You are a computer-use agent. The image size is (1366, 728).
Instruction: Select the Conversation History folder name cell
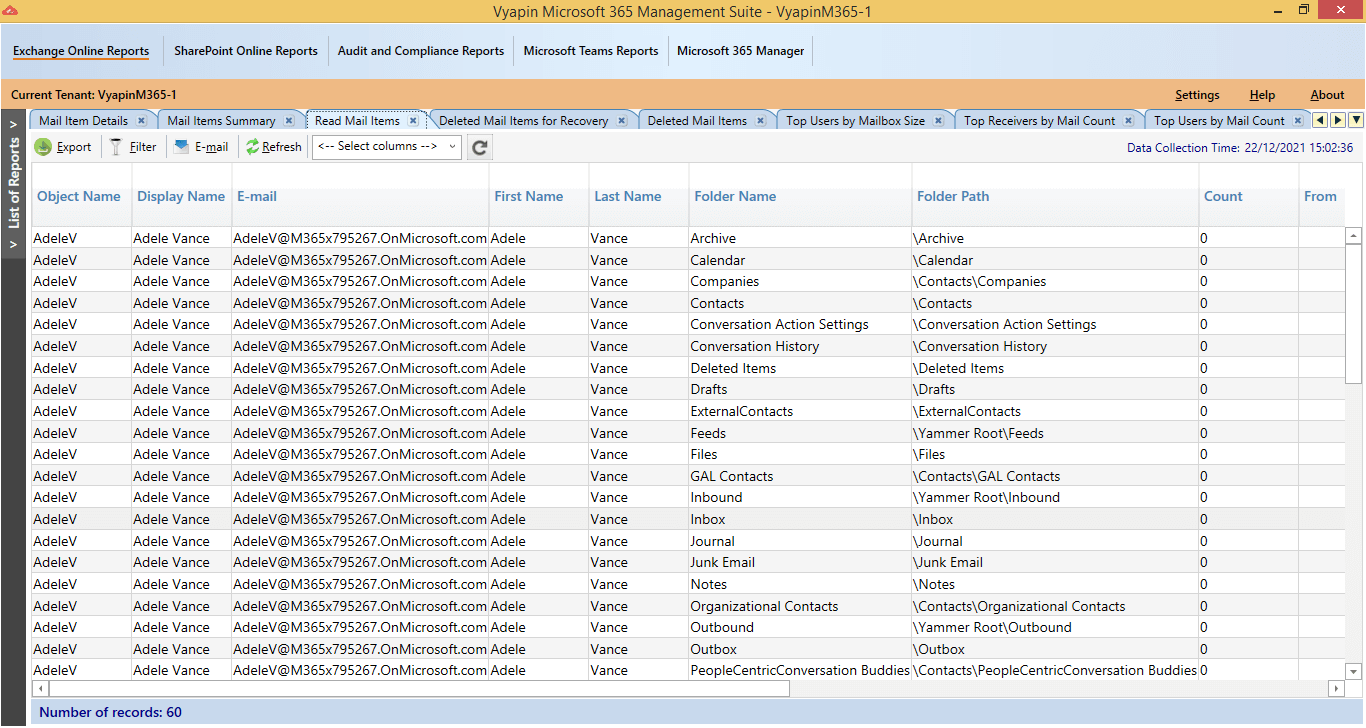pos(800,346)
